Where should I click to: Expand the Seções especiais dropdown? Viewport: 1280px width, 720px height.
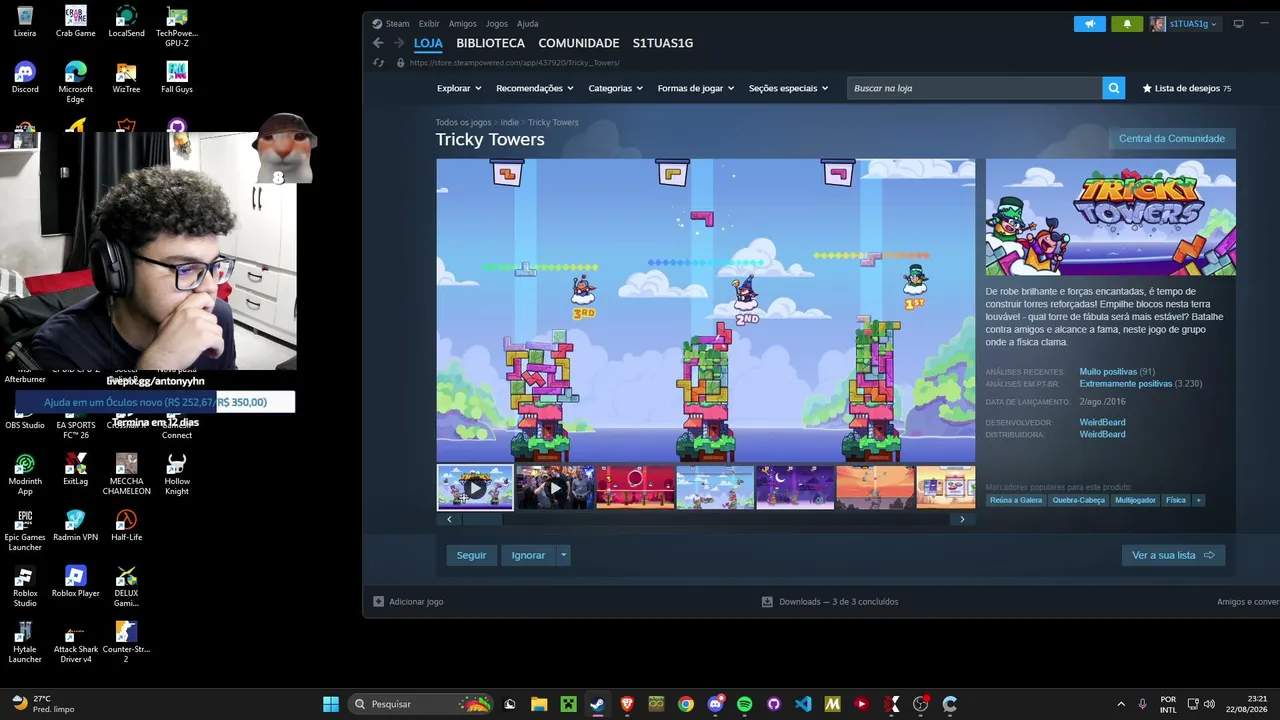(789, 88)
